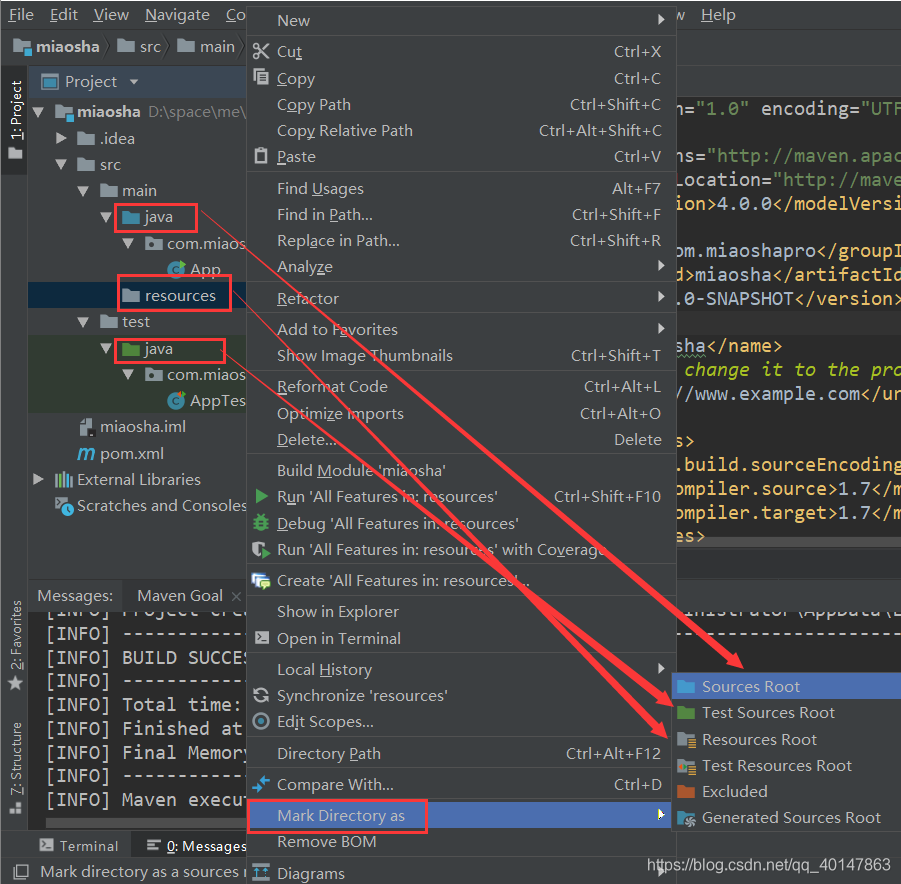Open the File menu
Screen dimensions: 901x884
coord(21,14)
